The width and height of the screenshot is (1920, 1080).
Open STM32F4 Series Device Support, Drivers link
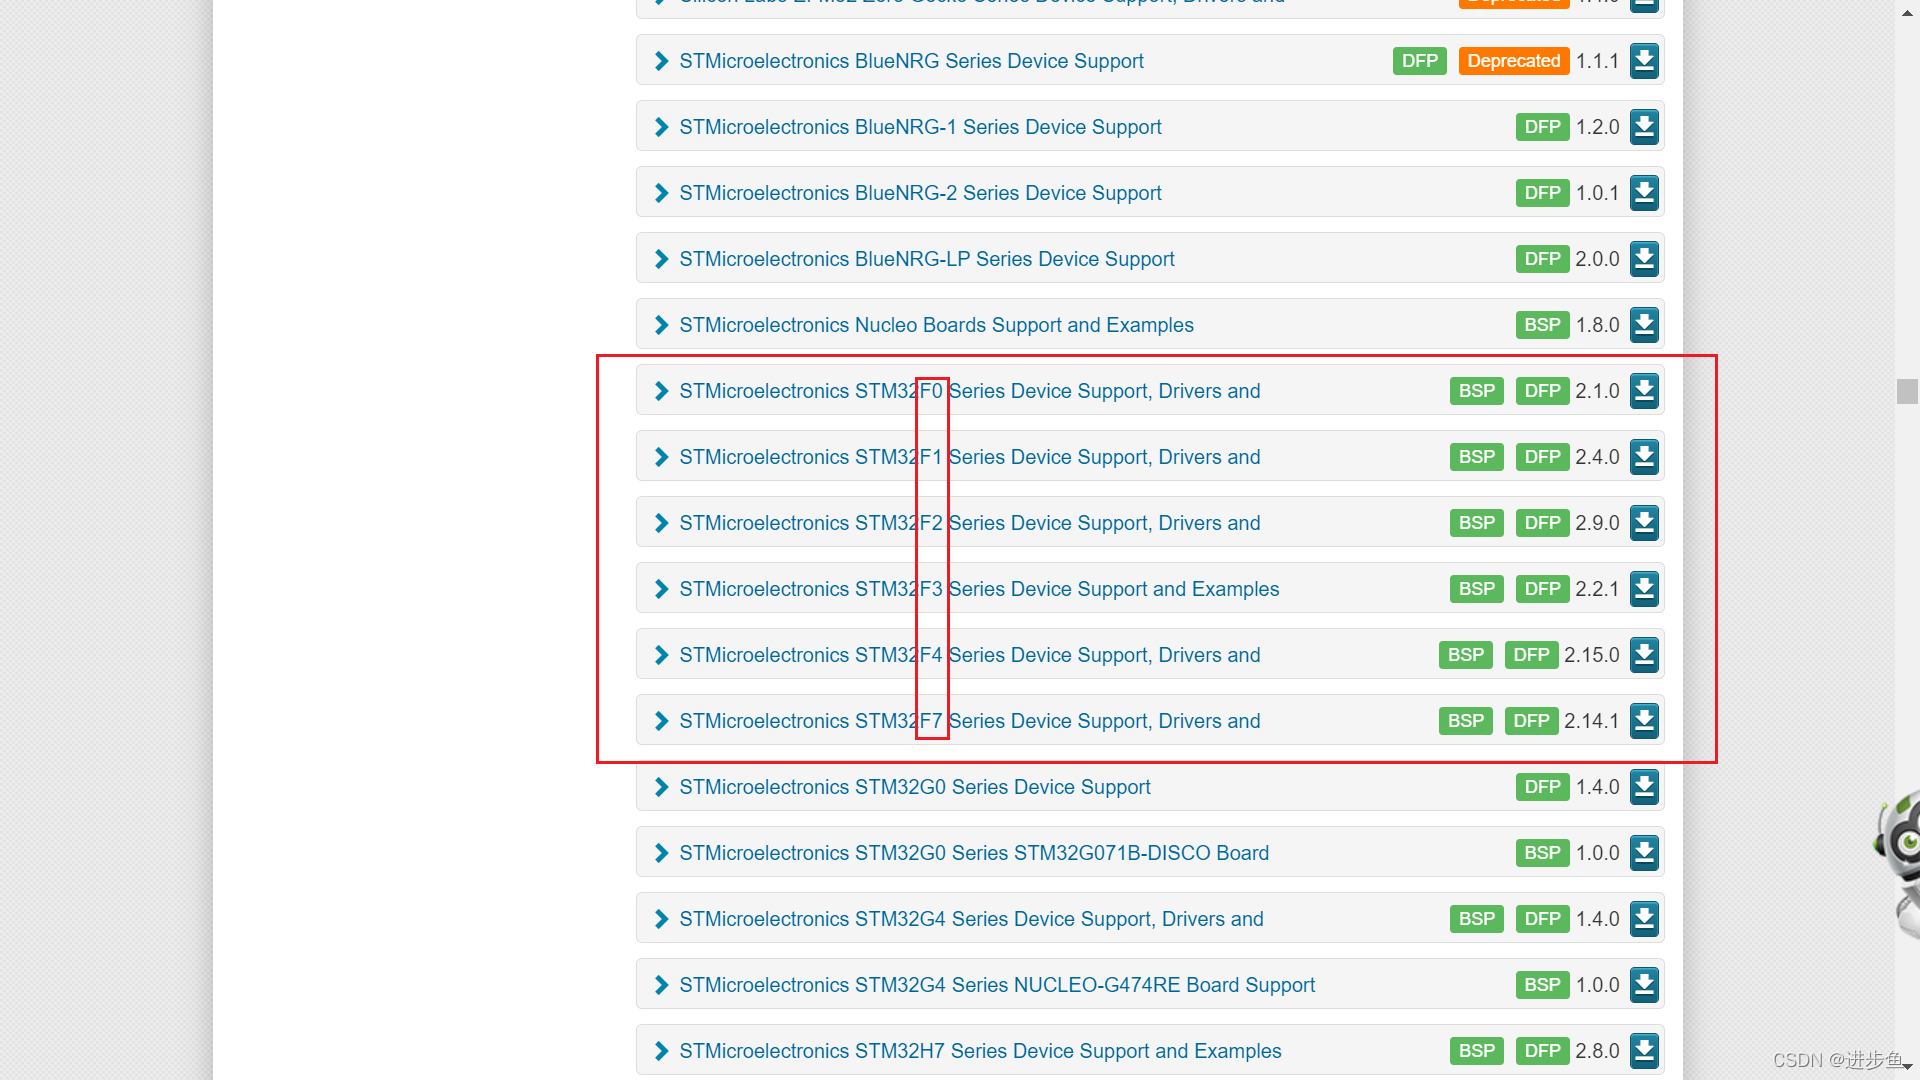970,655
